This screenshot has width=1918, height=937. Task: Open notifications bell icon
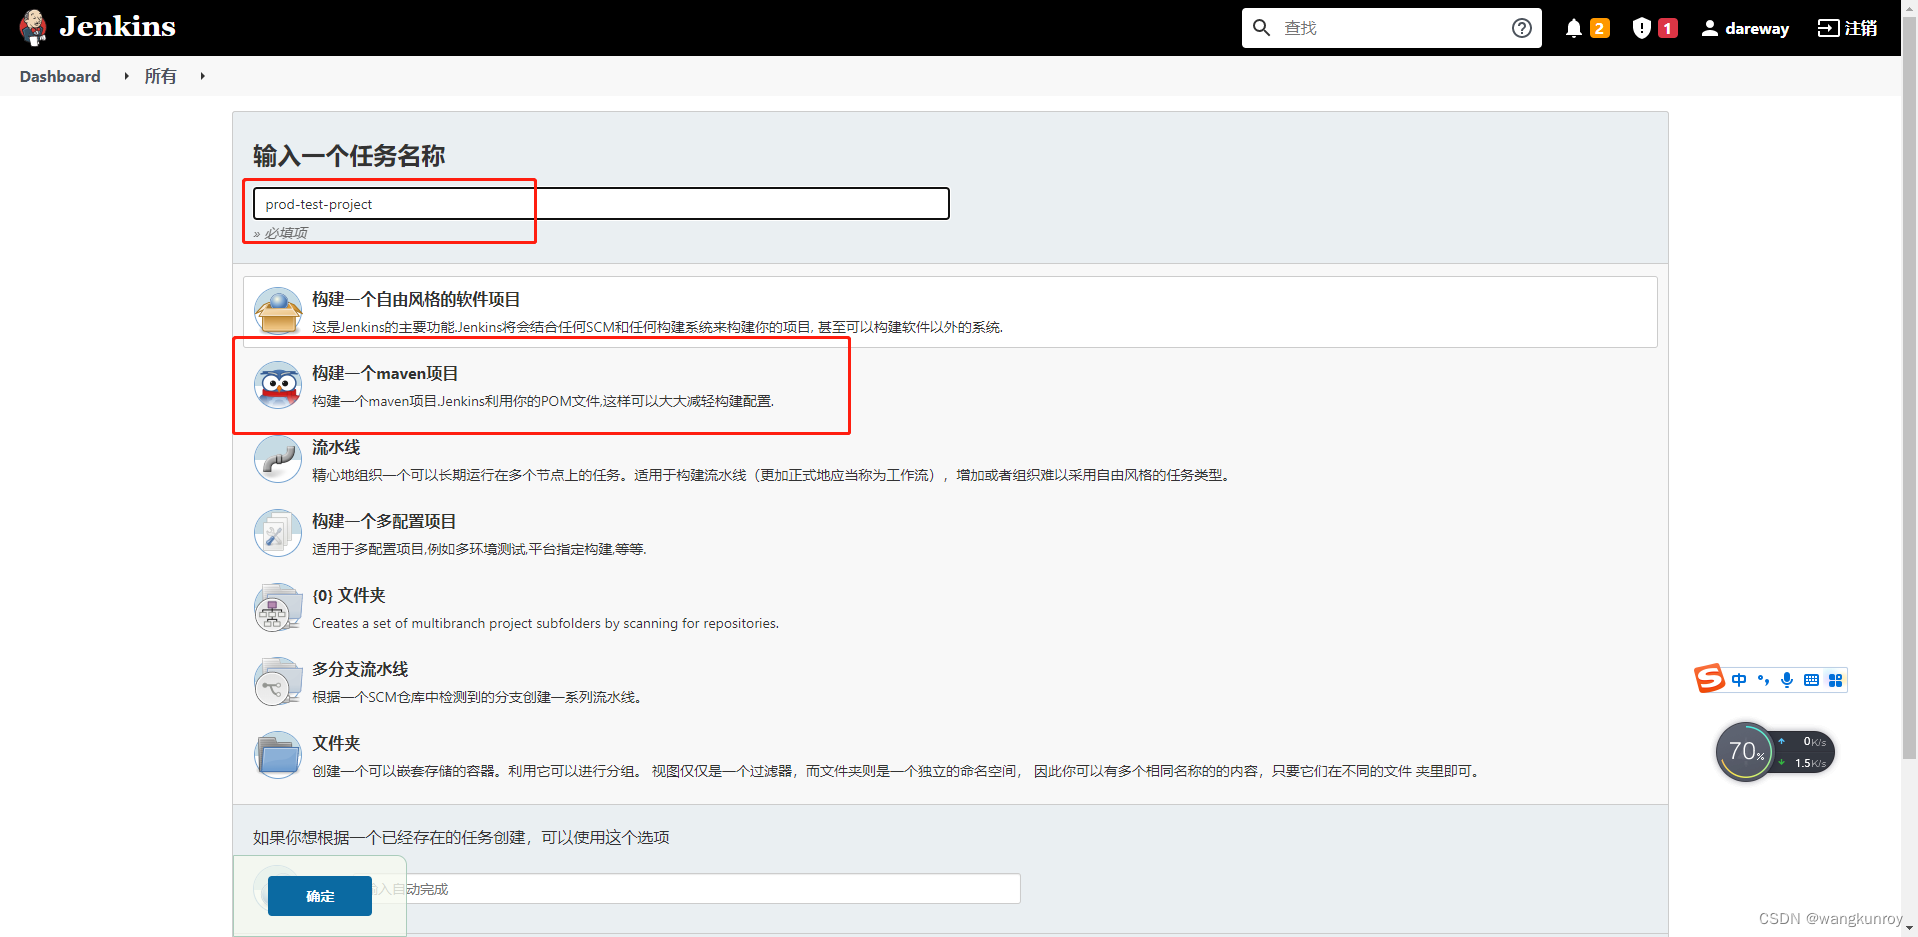(x=1574, y=28)
